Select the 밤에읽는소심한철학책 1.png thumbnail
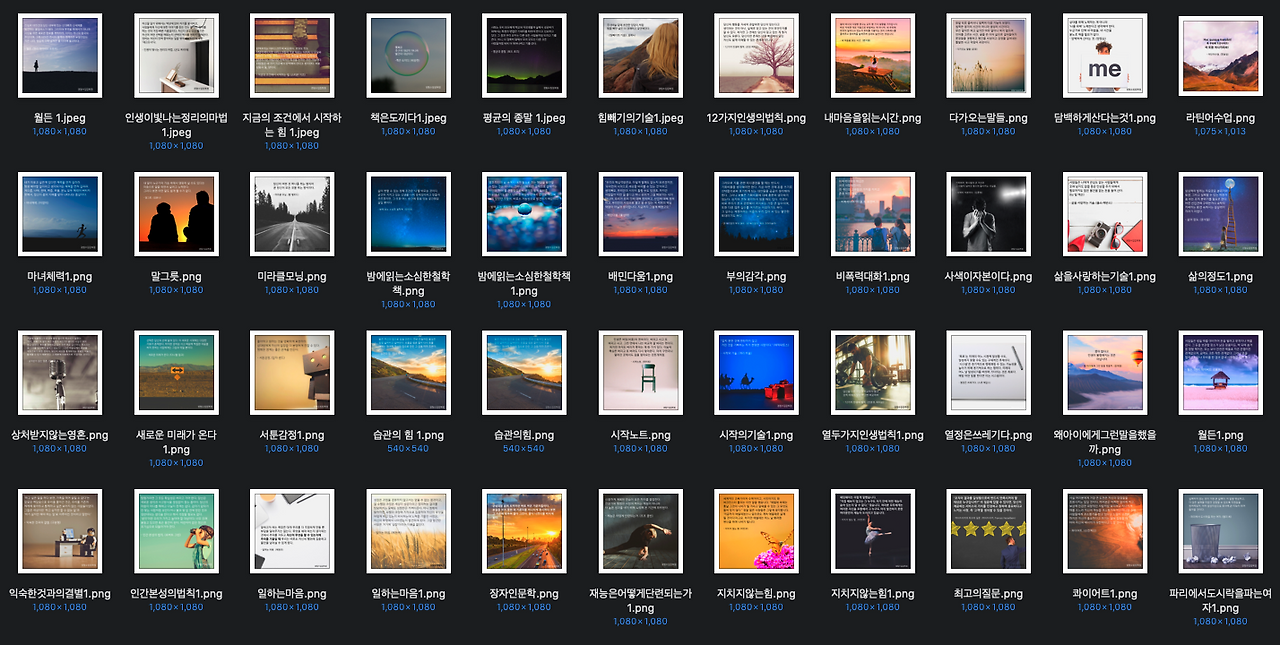Viewport: 1280px width, 645px height. pos(524,215)
